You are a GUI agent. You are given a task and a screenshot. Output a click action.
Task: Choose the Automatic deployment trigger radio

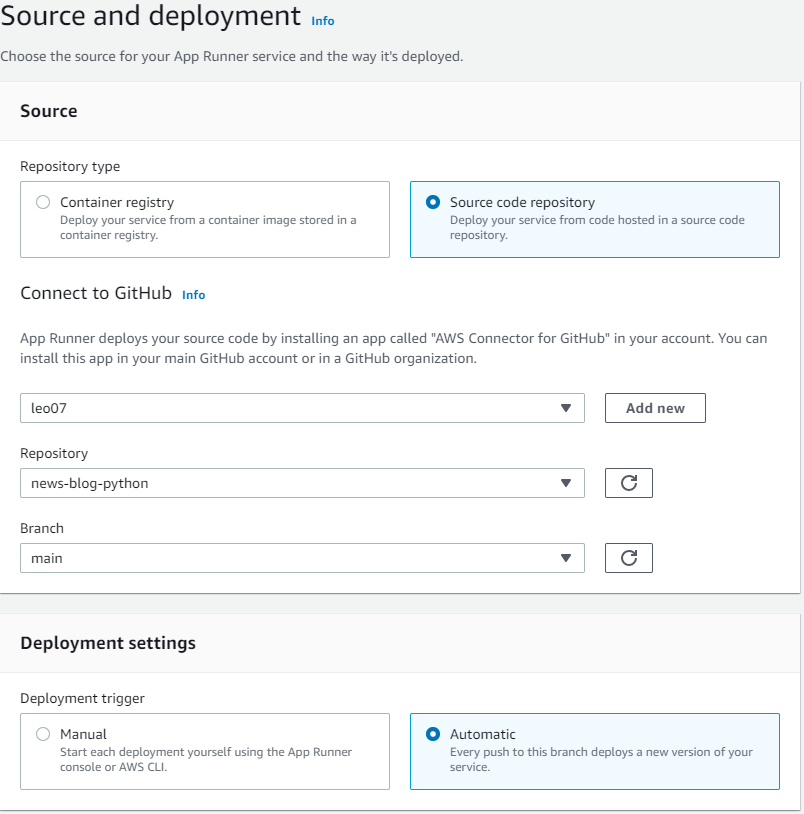tap(432, 734)
